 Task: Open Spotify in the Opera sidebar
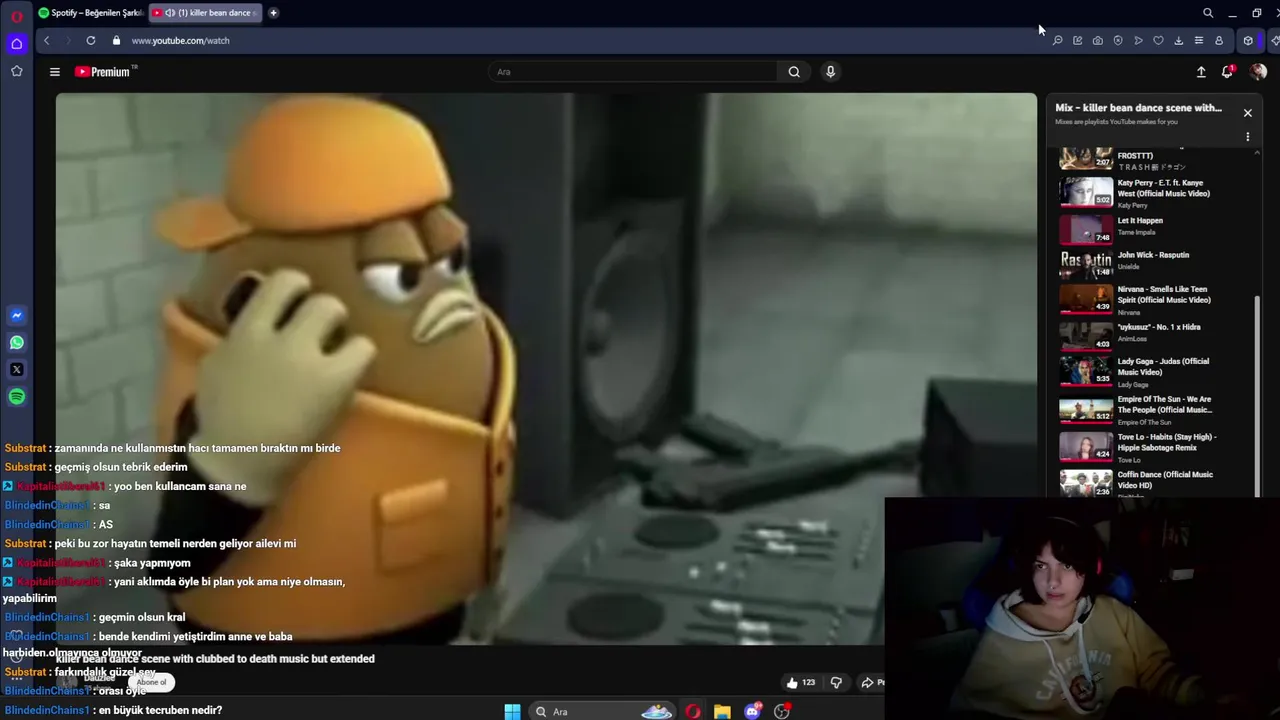(x=17, y=397)
